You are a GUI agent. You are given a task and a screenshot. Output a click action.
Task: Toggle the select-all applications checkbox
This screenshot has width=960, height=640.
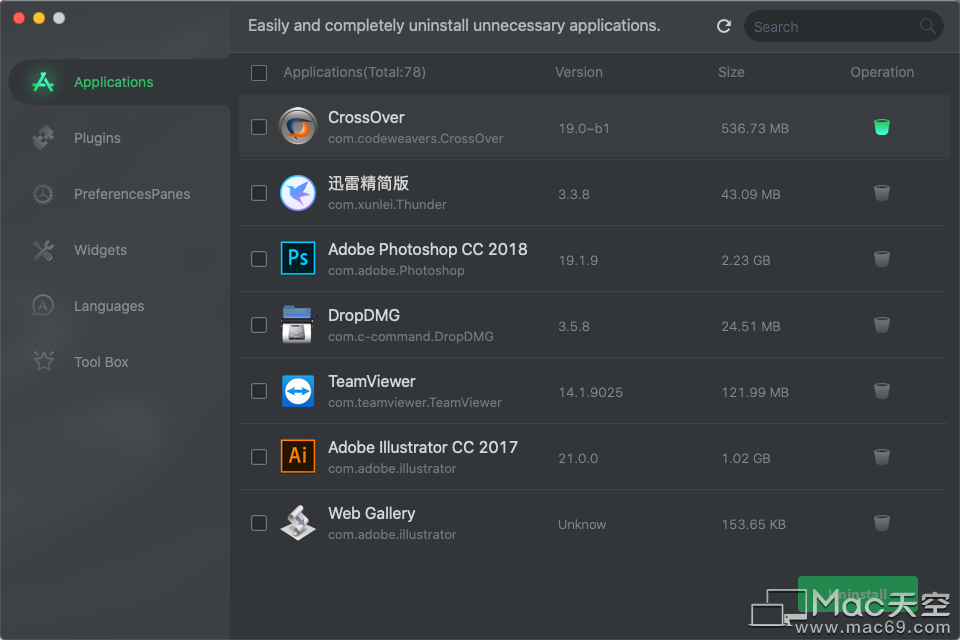259,73
